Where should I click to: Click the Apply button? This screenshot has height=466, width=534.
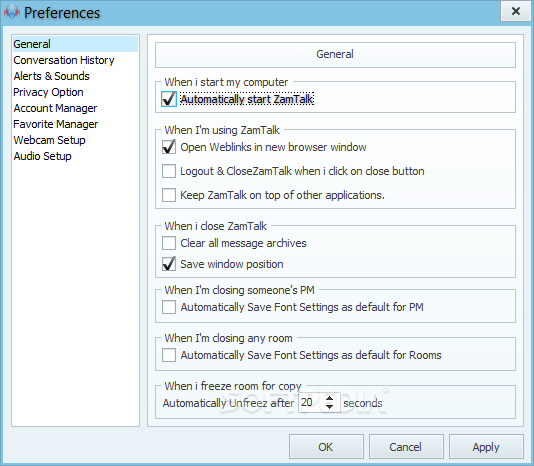tap(486, 447)
